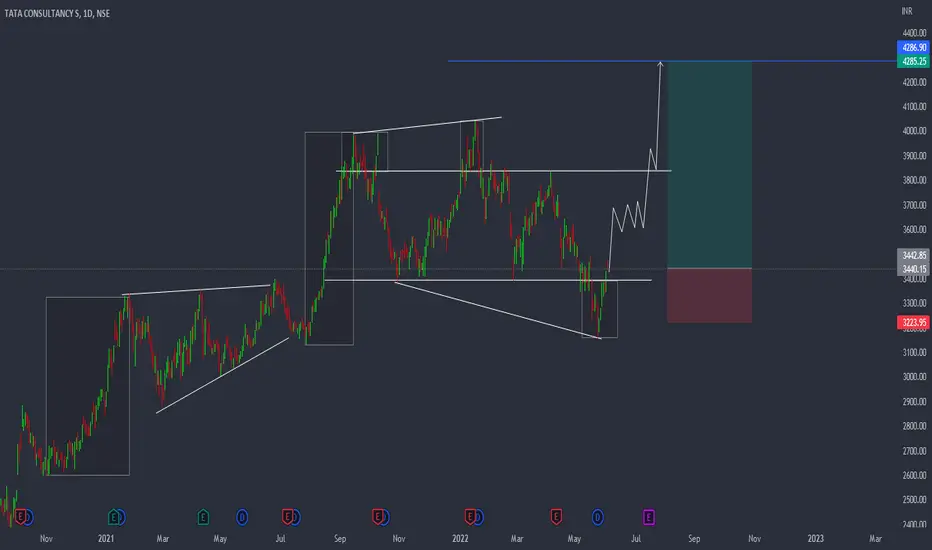Select the blue horizontal line at 4286.90
Viewport: 932px width, 550px height.
pyautogui.click(x=672, y=61)
